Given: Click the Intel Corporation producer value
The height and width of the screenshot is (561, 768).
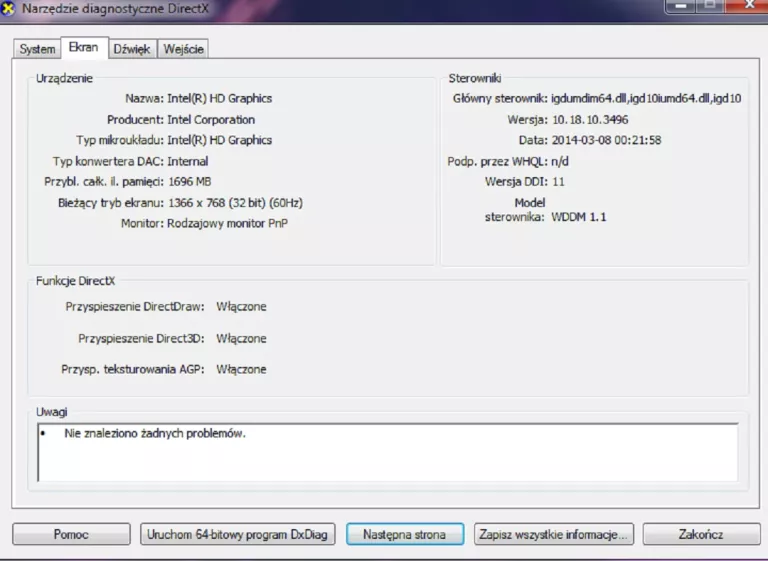Looking at the screenshot, I should pyautogui.click(x=211, y=120).
